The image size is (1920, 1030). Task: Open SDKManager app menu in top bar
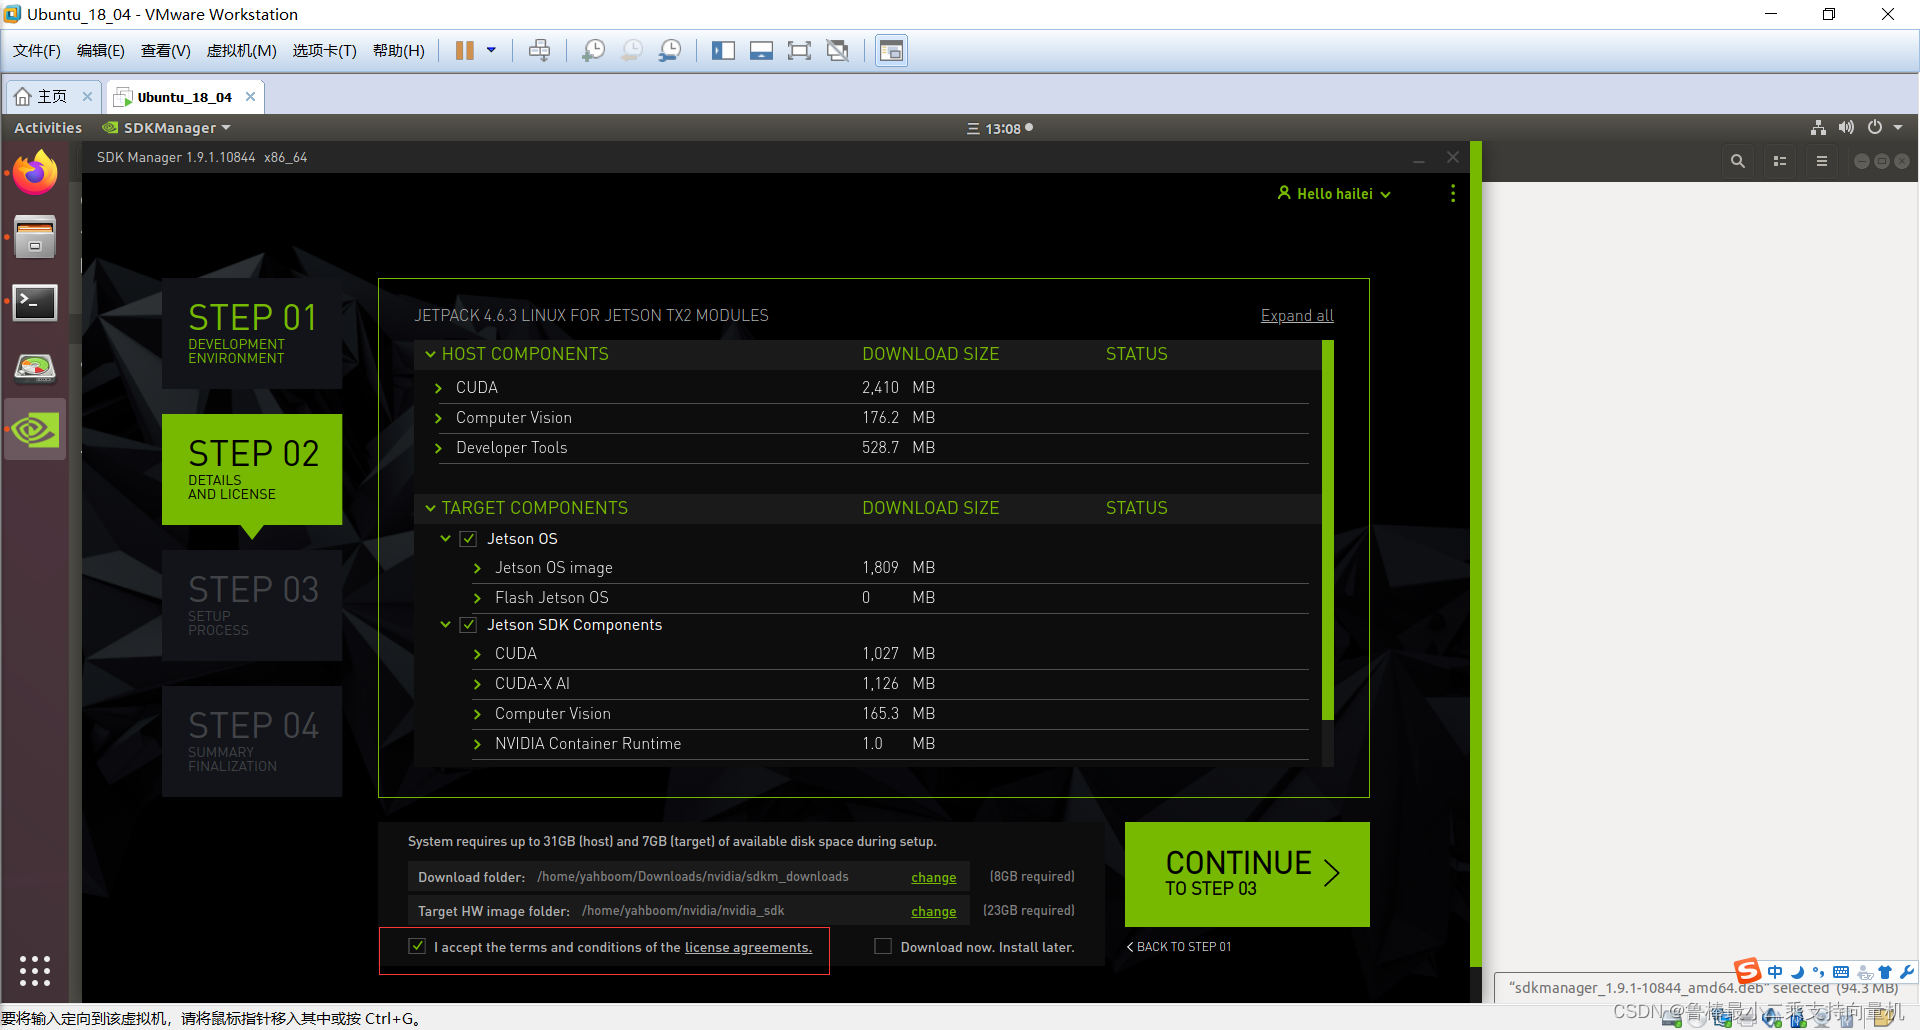click(x=167, y=128)
